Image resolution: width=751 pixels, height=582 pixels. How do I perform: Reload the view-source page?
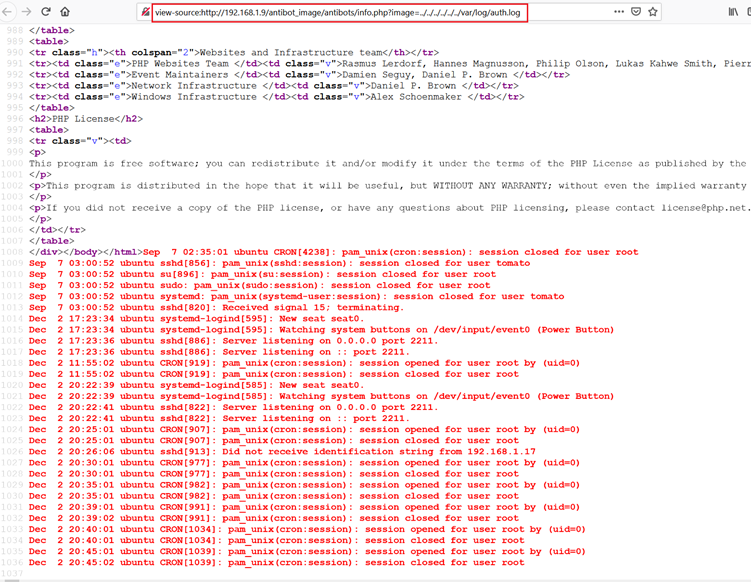click(45, 12)
